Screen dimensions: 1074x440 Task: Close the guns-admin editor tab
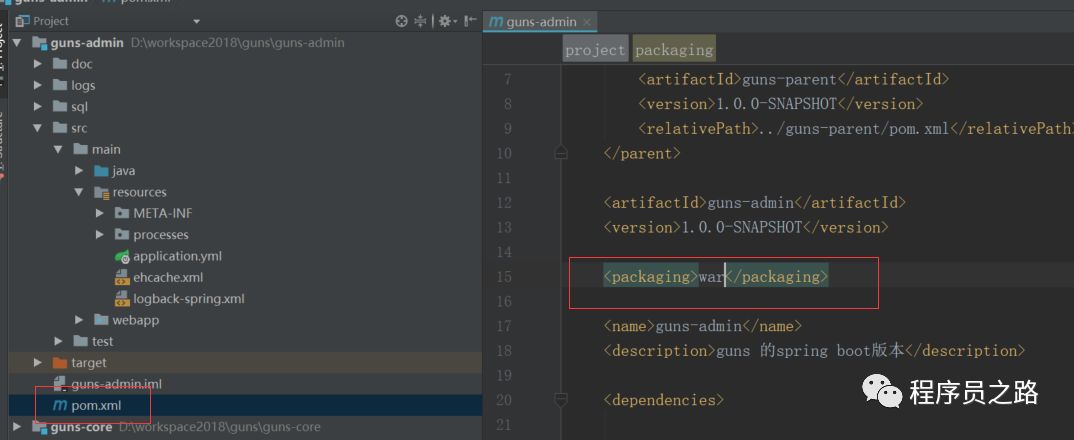[x=587, y=21]
